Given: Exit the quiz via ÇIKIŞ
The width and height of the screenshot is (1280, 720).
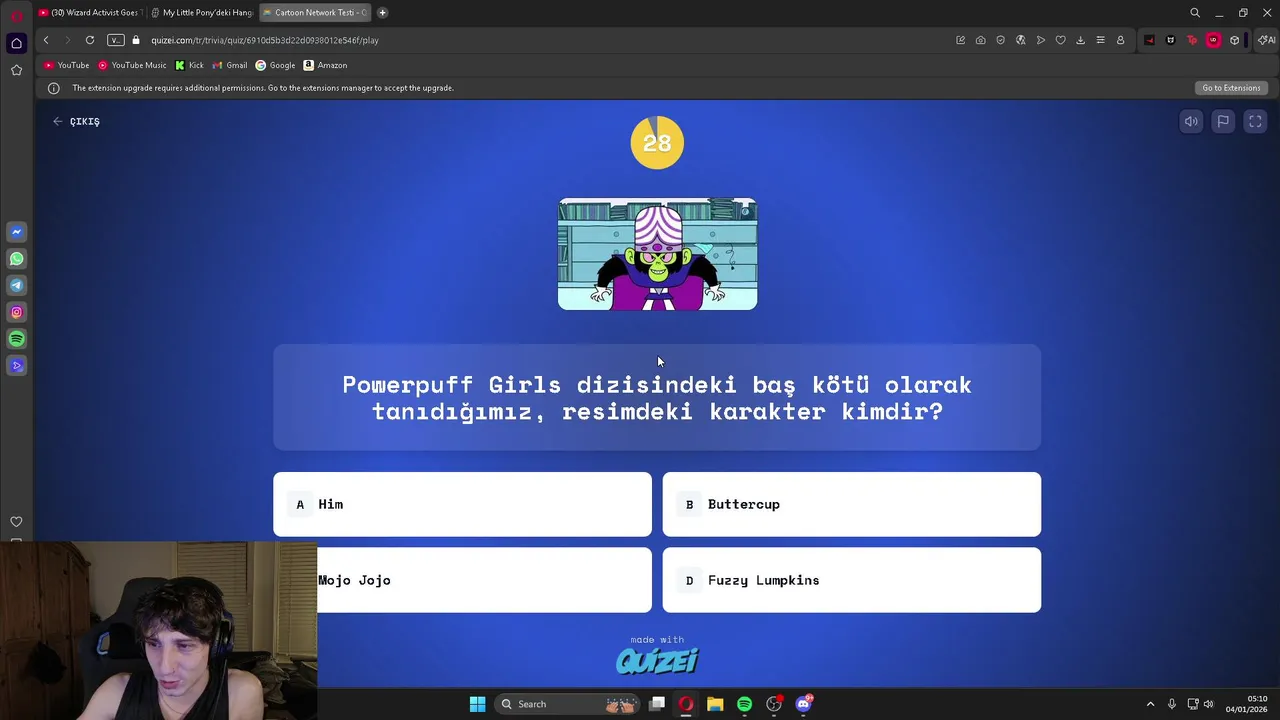Looking at the screenshot, I should tap(76, 121).
